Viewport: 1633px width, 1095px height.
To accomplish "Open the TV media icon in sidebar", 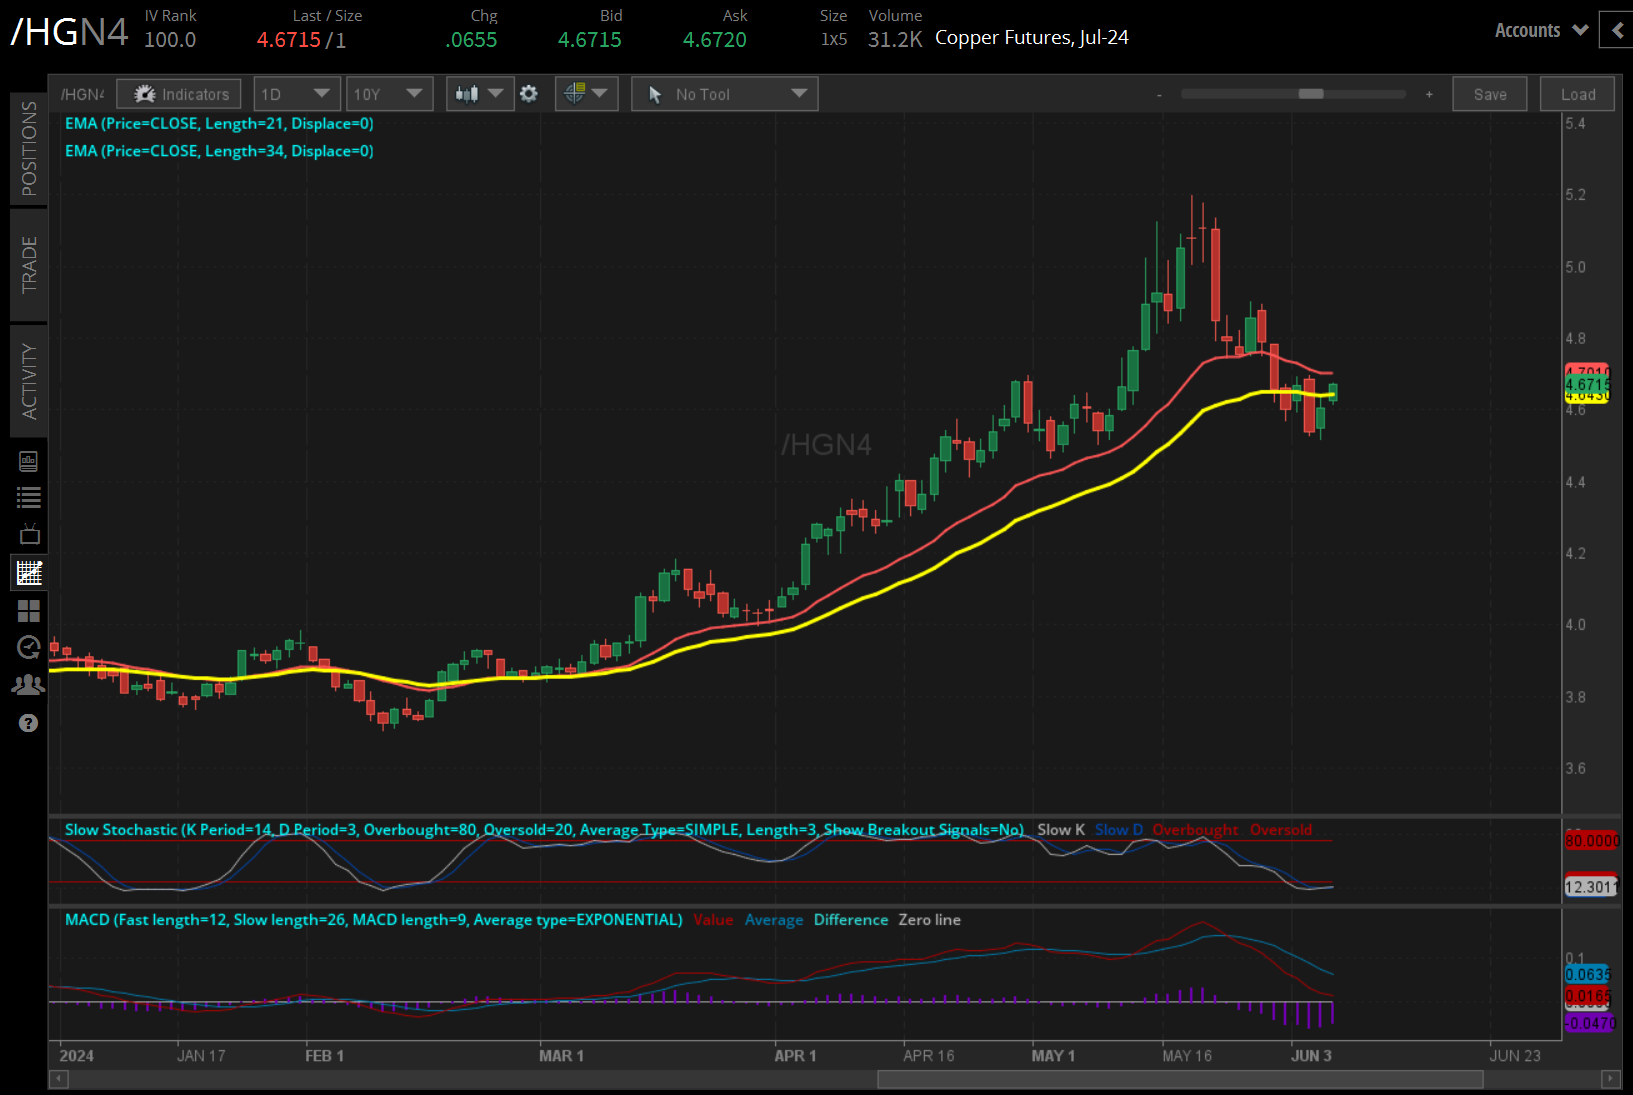I will pyautogui.click(x=29, y=534).
